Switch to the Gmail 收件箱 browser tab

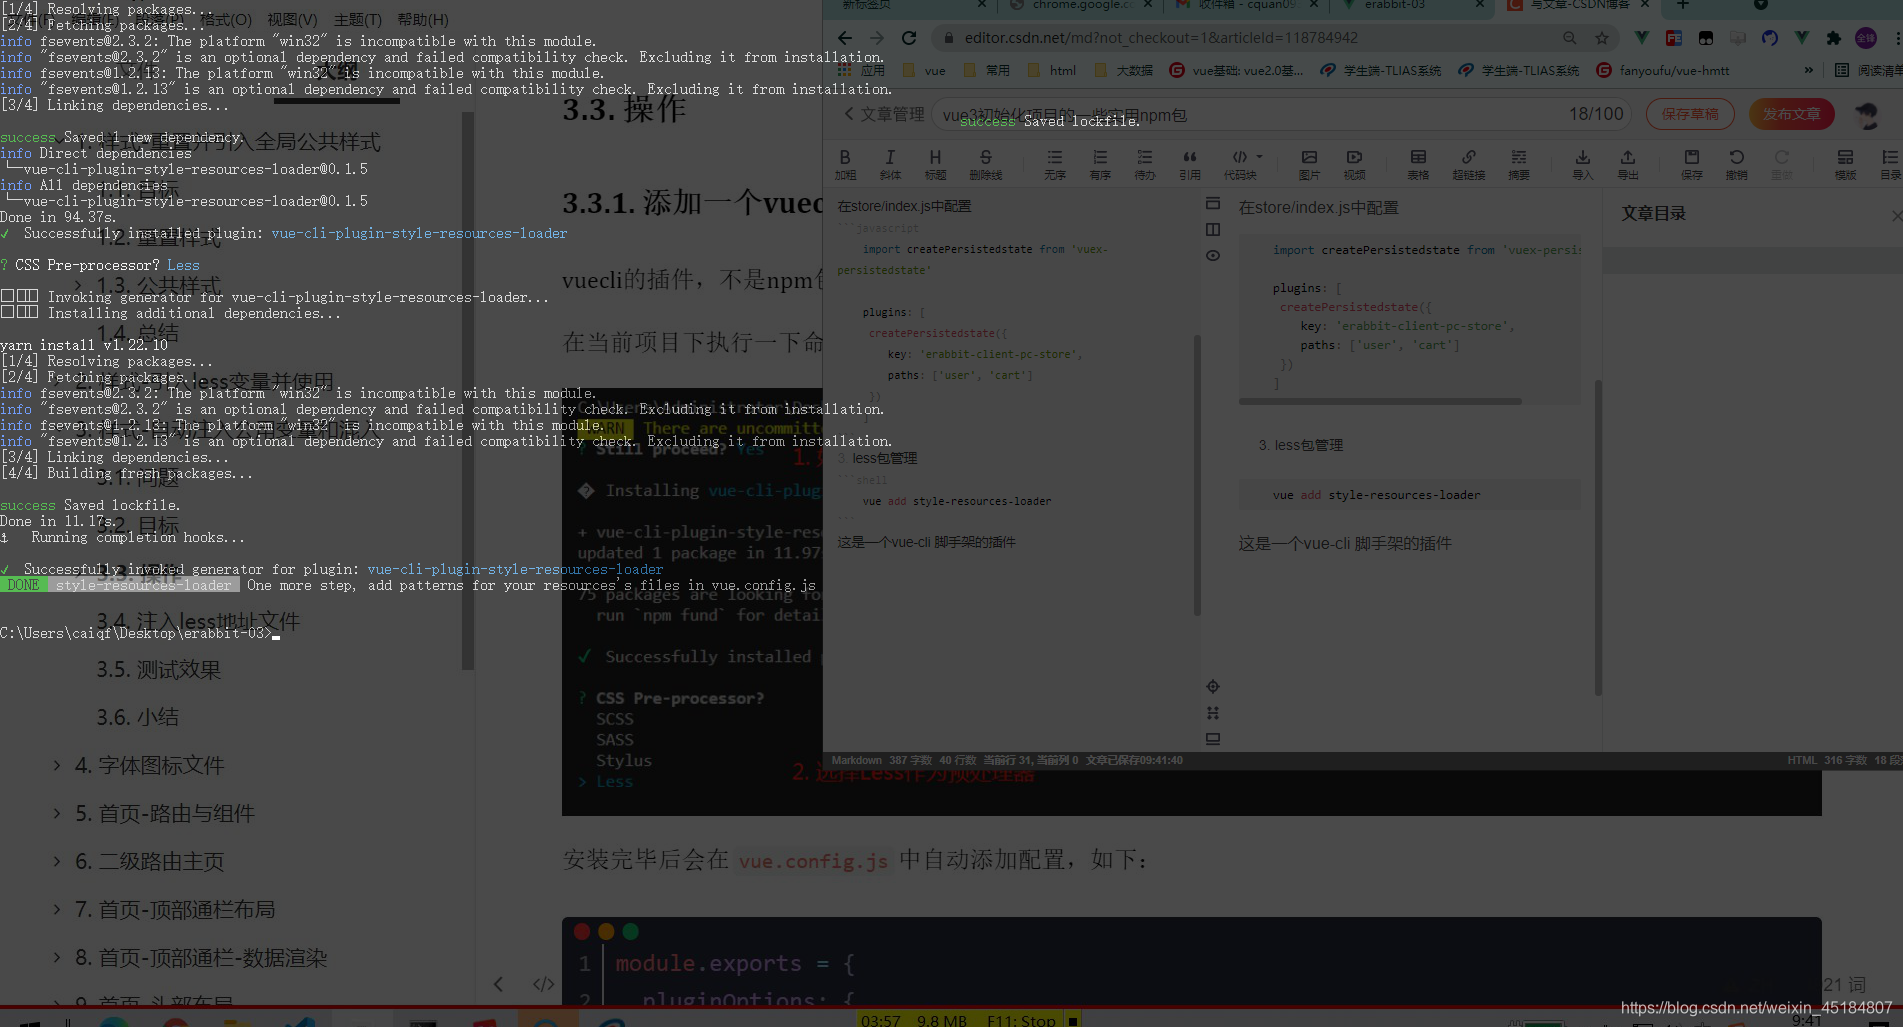pos(1246,6)
